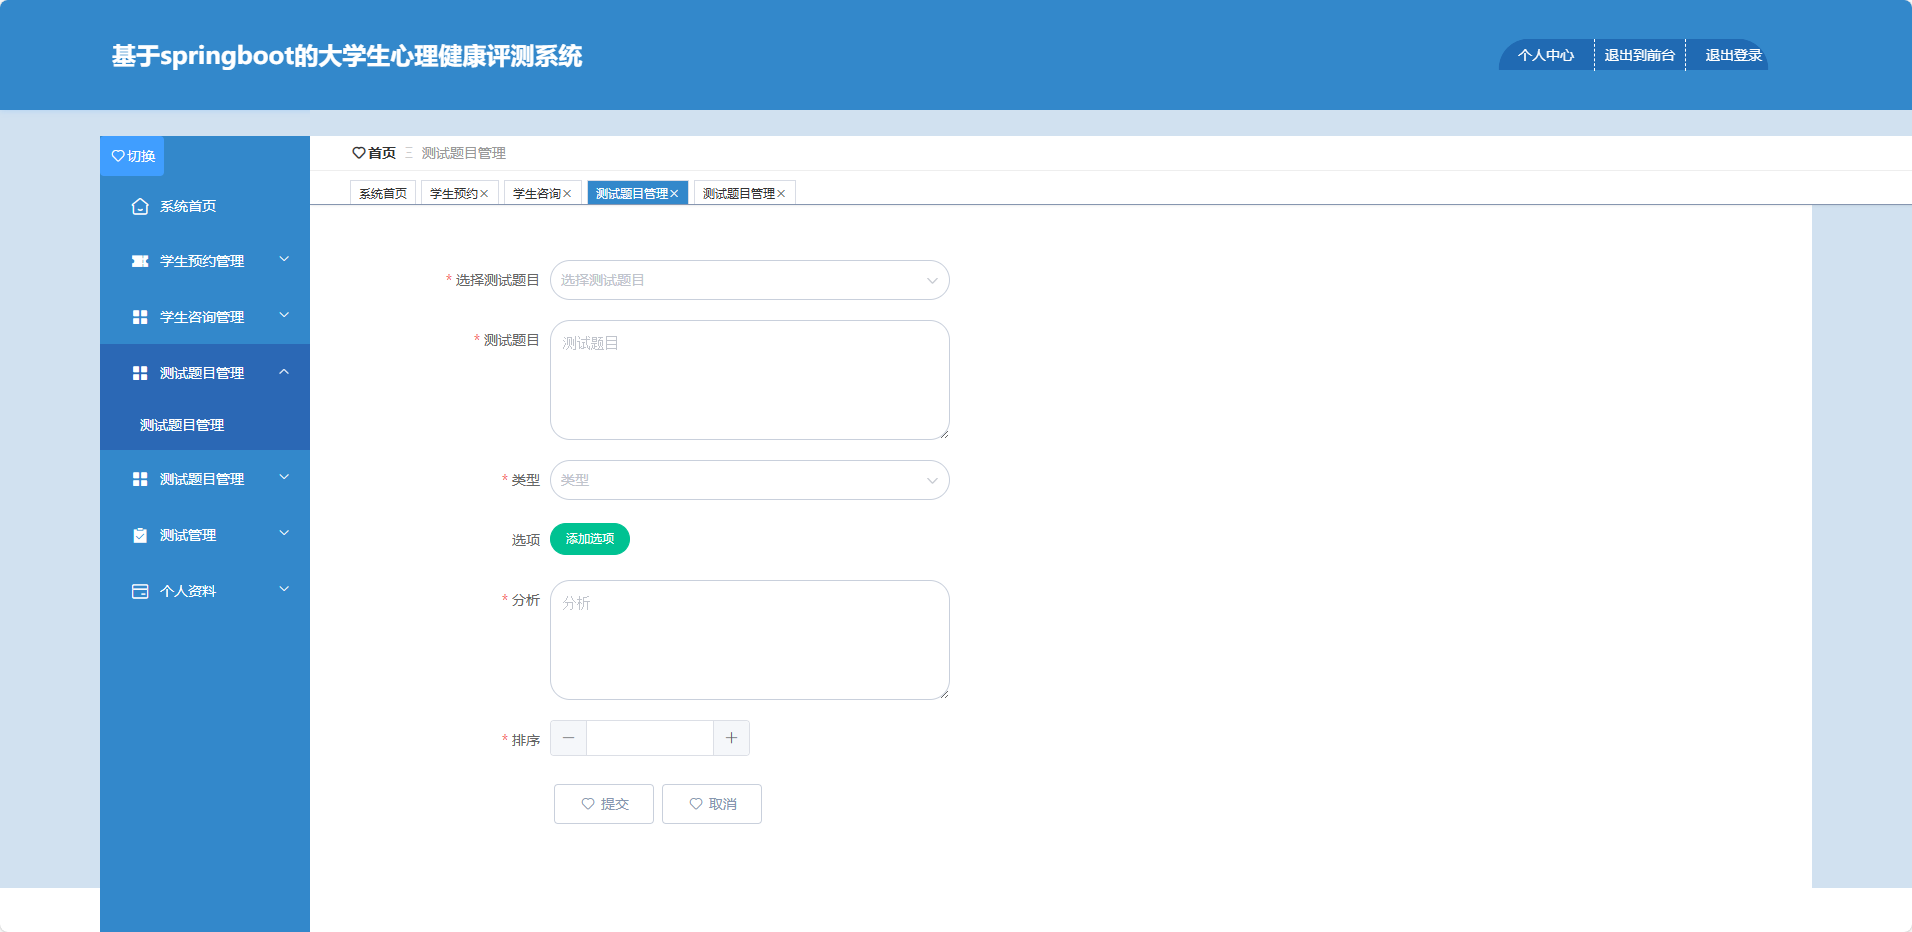
Task: Close the active 测试题目管理 tab
Action: click(x=674, y=194)
